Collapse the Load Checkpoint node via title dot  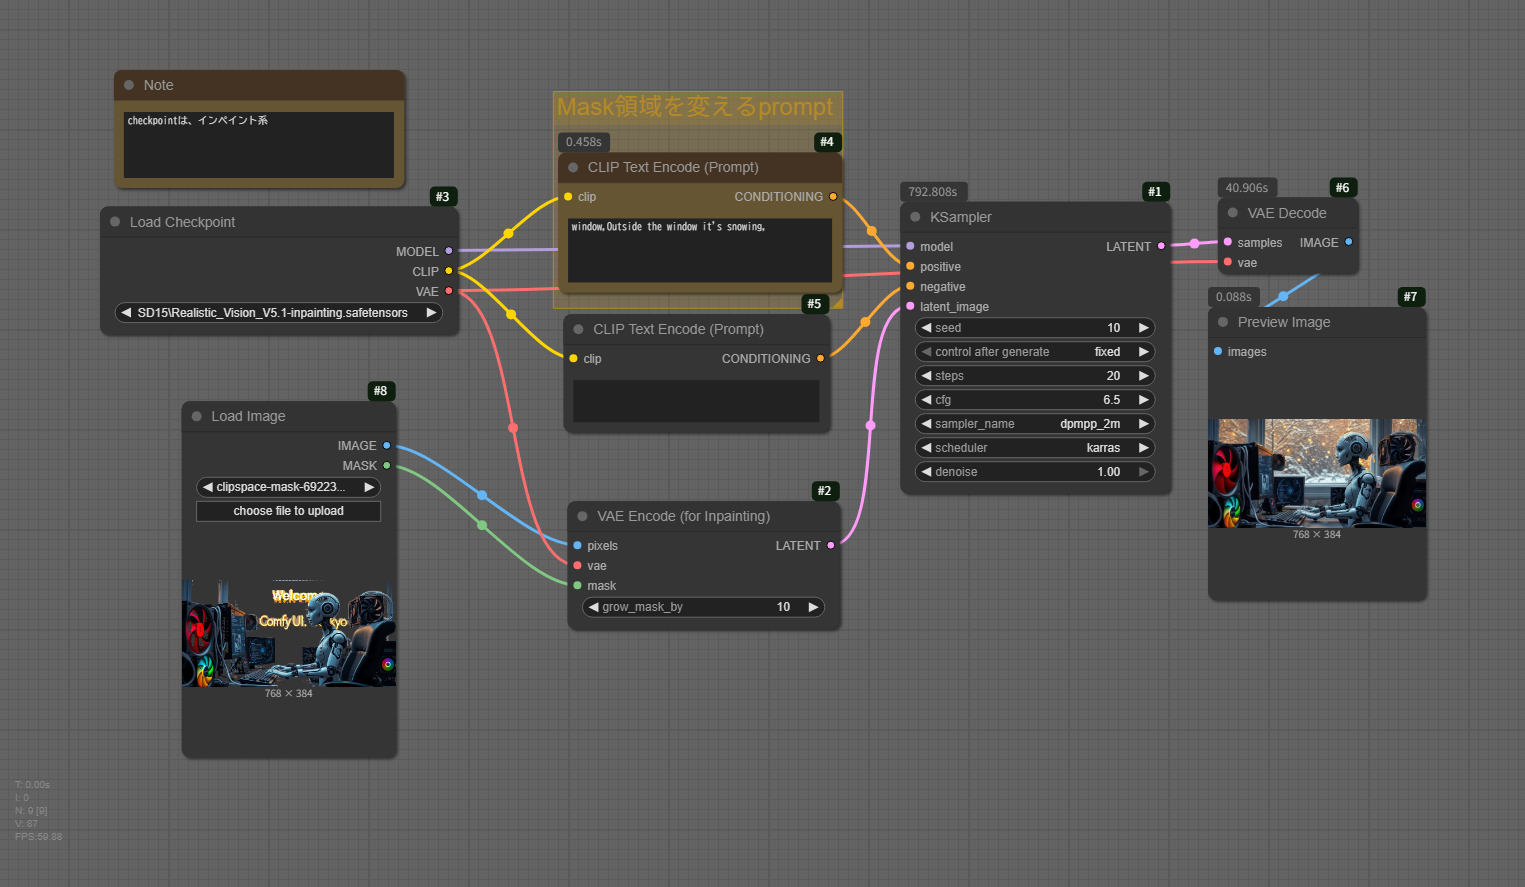(115, 222)
